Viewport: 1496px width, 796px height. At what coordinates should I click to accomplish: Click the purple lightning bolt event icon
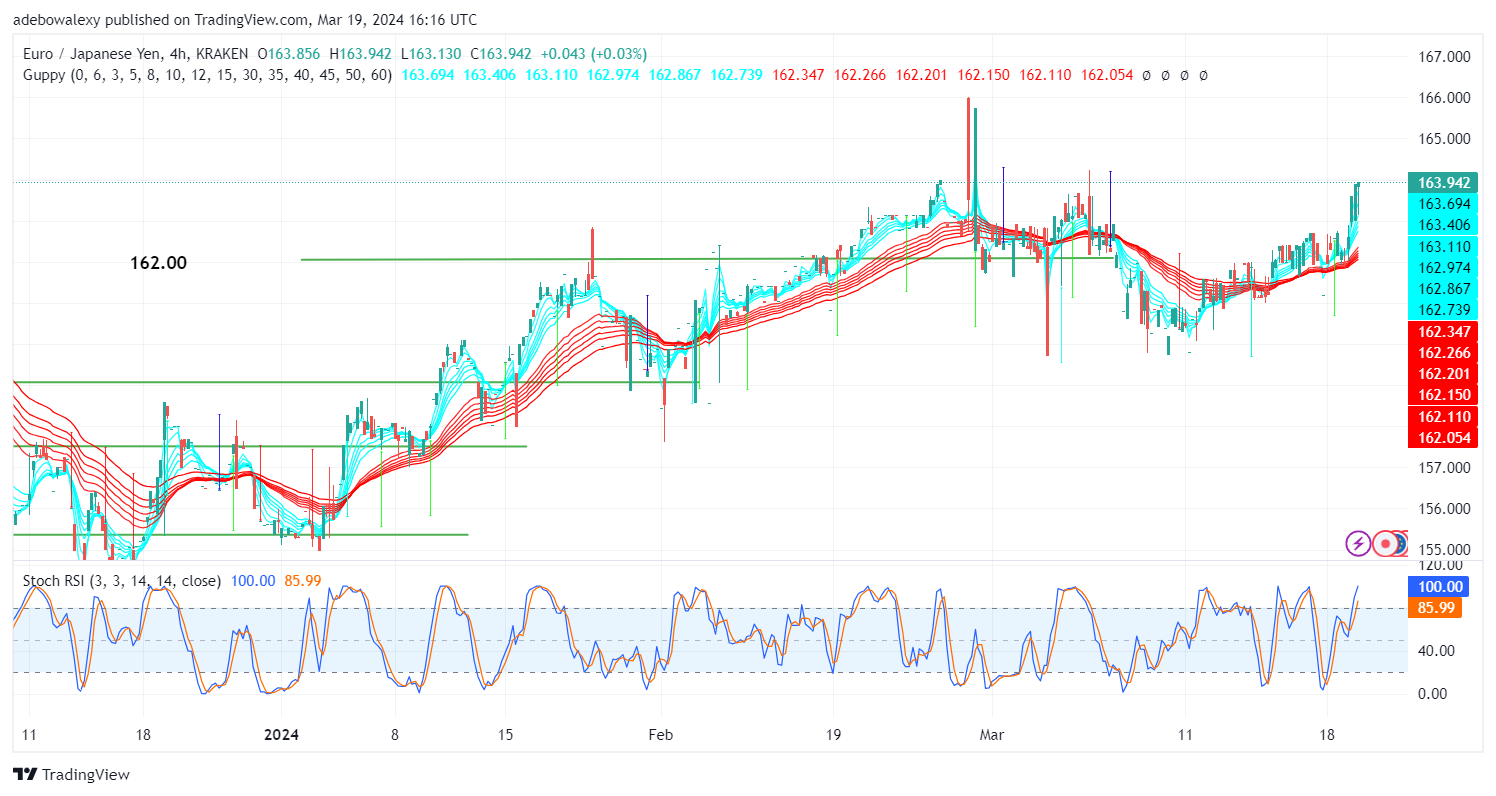point(1358,544)
